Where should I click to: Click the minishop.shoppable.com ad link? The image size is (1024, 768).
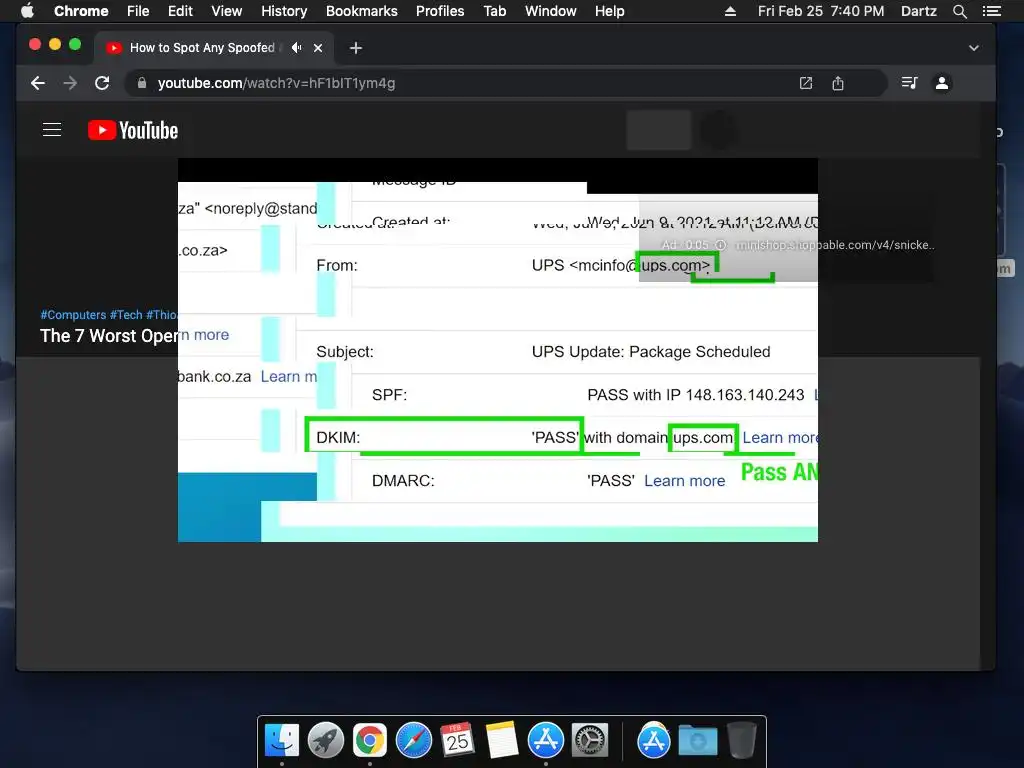point(835,245)
